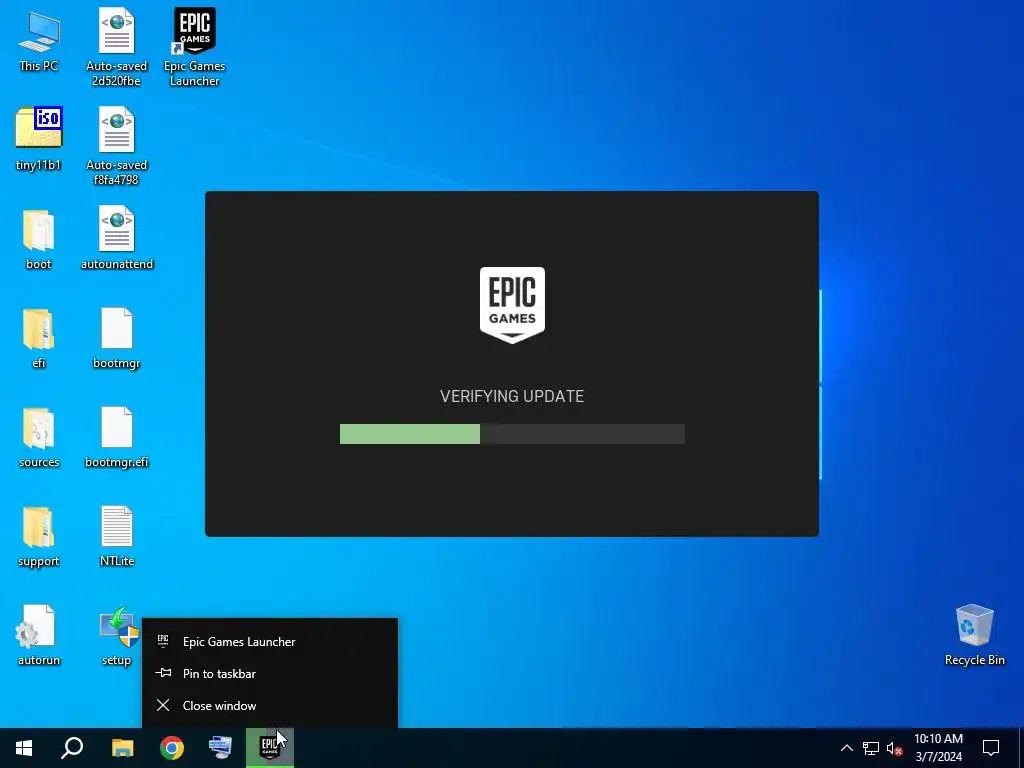The height and width of the screenshot is (768, 1024).
Task: Click the VERIFYING UPDATE status text
Action: coord(512,396)
